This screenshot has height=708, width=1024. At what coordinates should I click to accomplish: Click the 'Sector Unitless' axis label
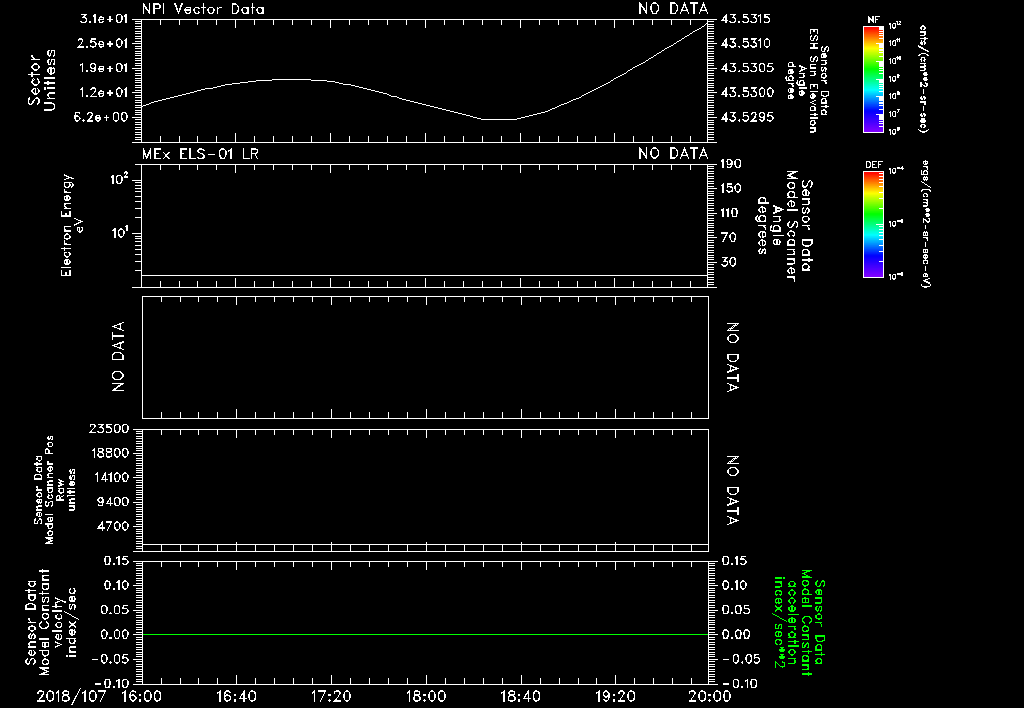tap(42, 80)
